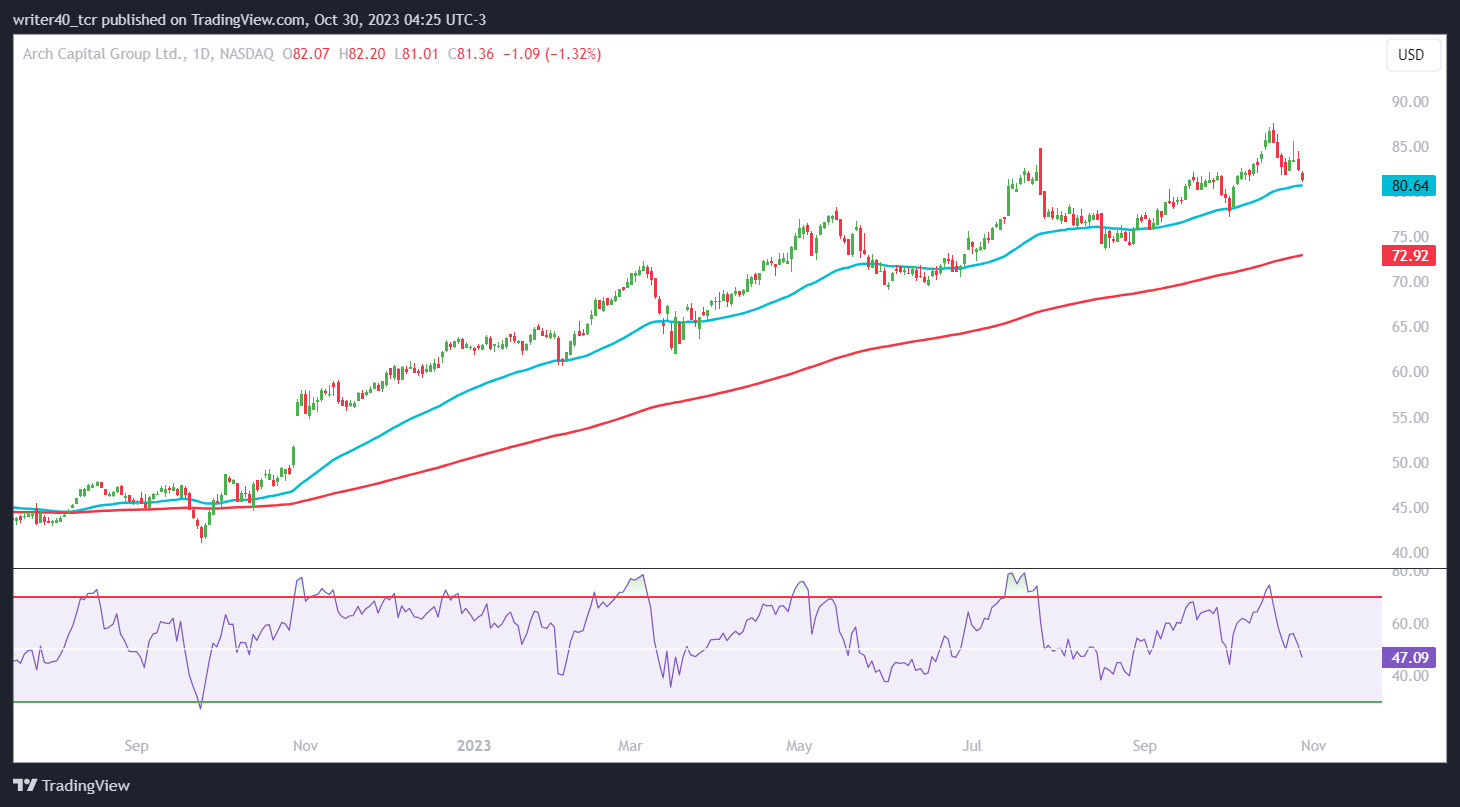Click the 45.00 price axis label

(1410, 508)
